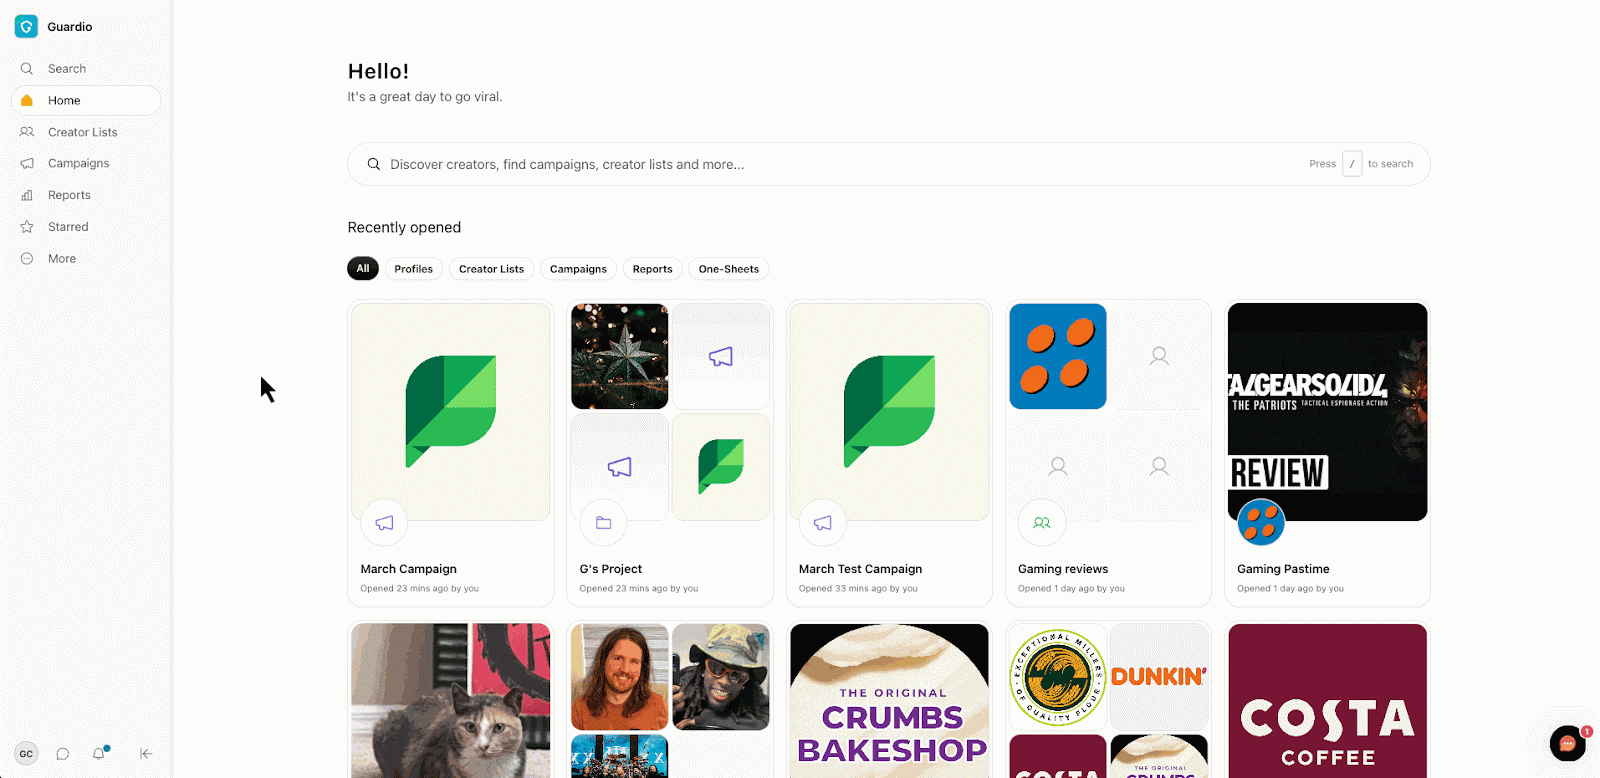Click the Creator Lists people icon
Viewport: 1600px width, 778px height.
pyautogui.click(x=27, y=132)
